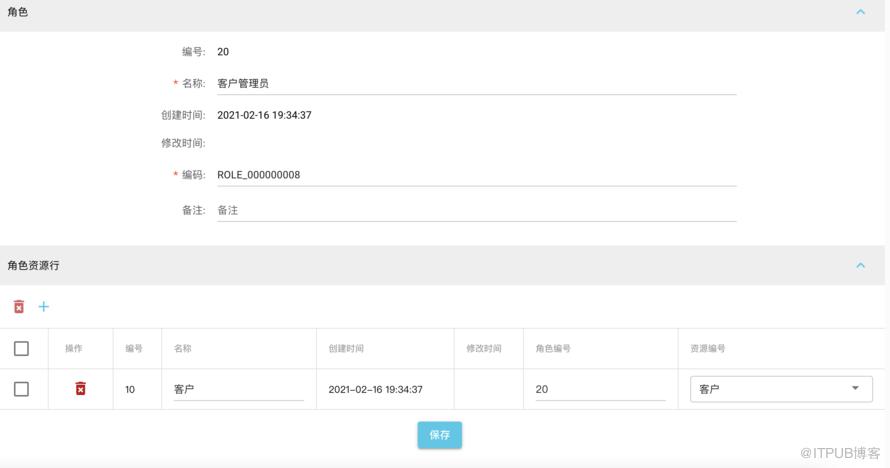Image resolution: width=890 pixels, height=468 pixels.
Task: Check the checkbox for row 10
Action: coord(22,389)
